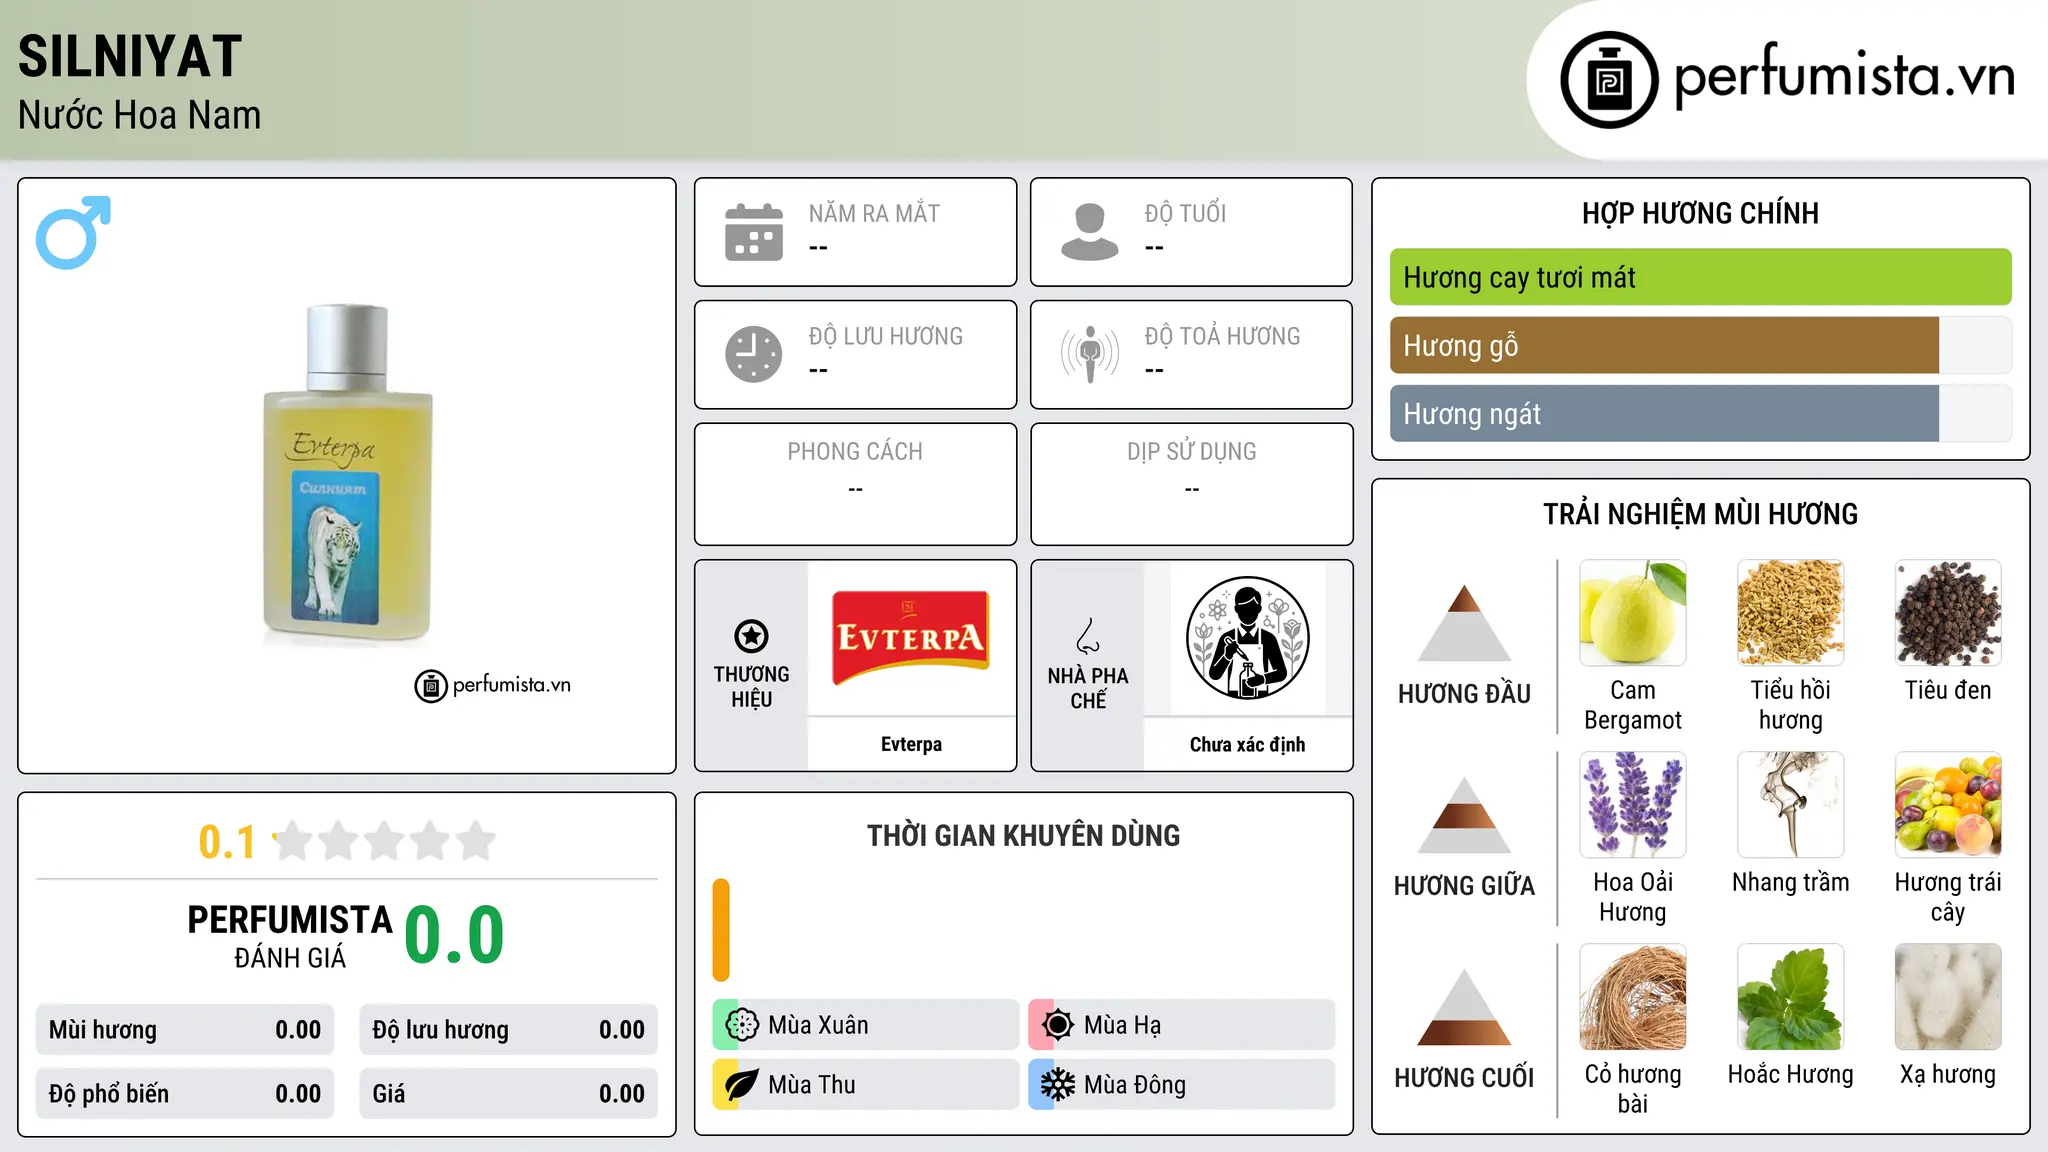Open the Nhang trầm note image
Viewport: 2048px width, 1152px height.
pyautogui.click(x=1790, y=804)
